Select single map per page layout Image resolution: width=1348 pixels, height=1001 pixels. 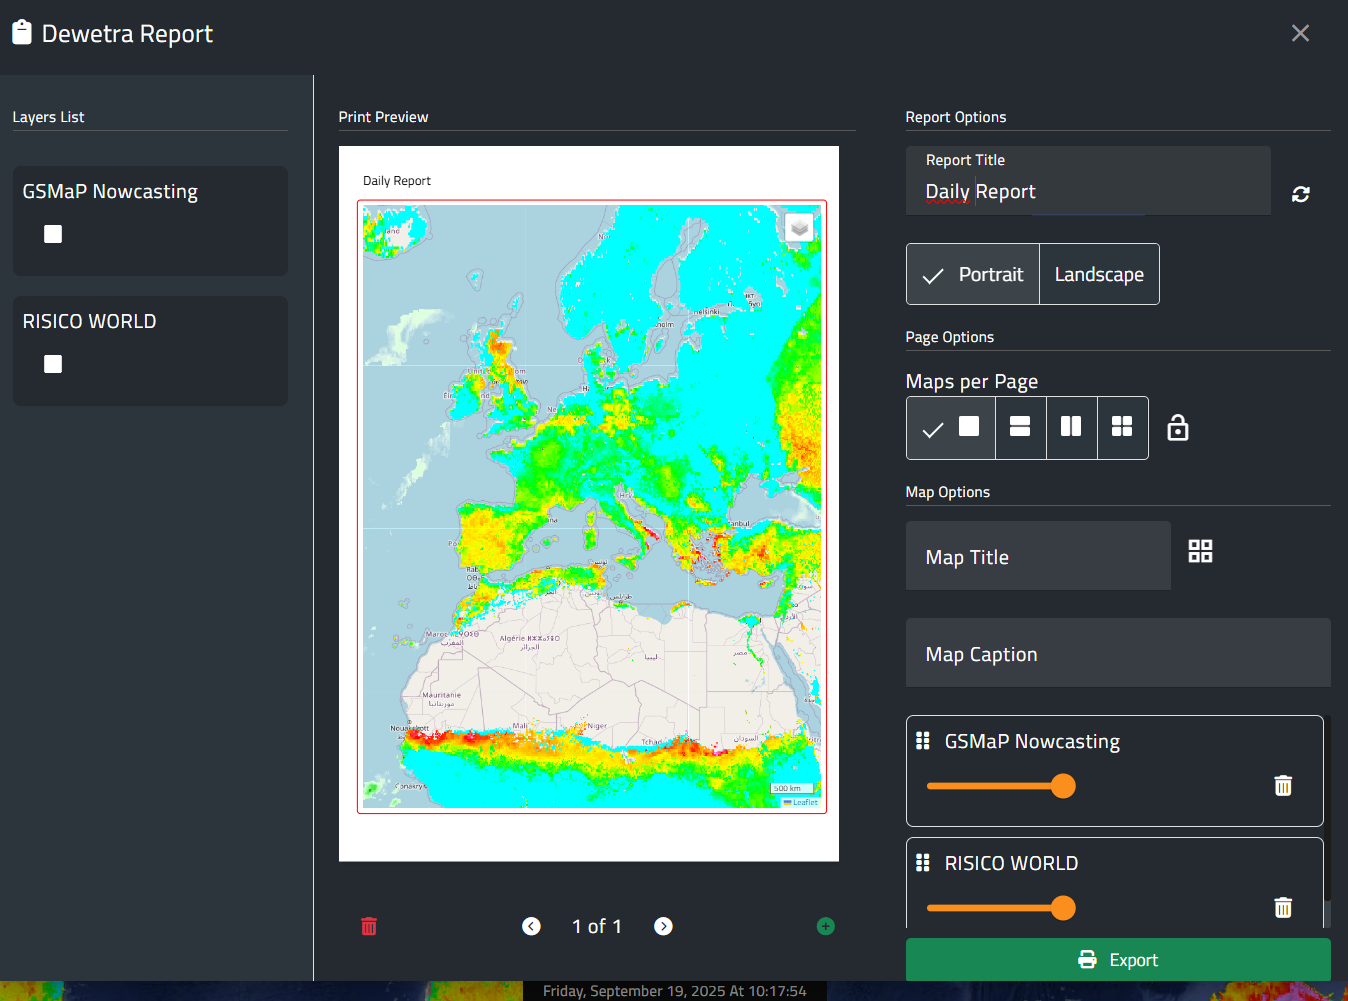coord(951,428)
